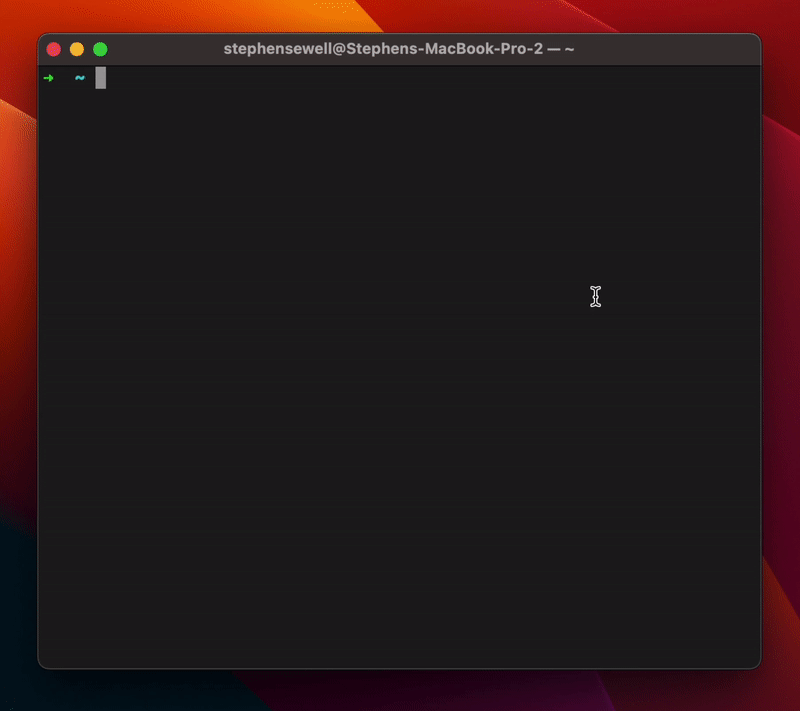Click the bottom-left corner of terminal window
Screen dimensions: 800x711
(x=41, y=665)
